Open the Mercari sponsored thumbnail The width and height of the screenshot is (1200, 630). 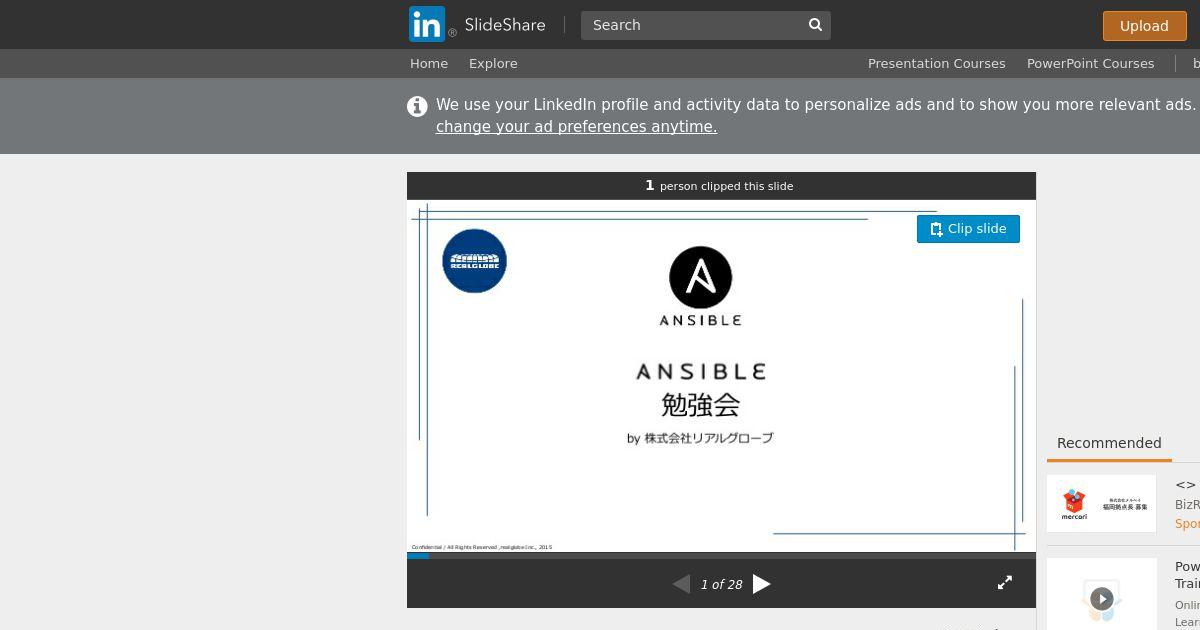[1101, 503]
